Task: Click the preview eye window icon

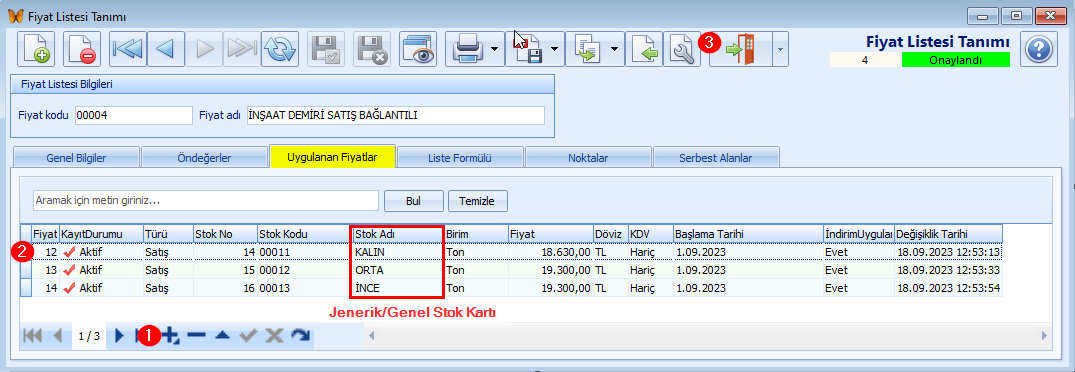Action: 418,49
